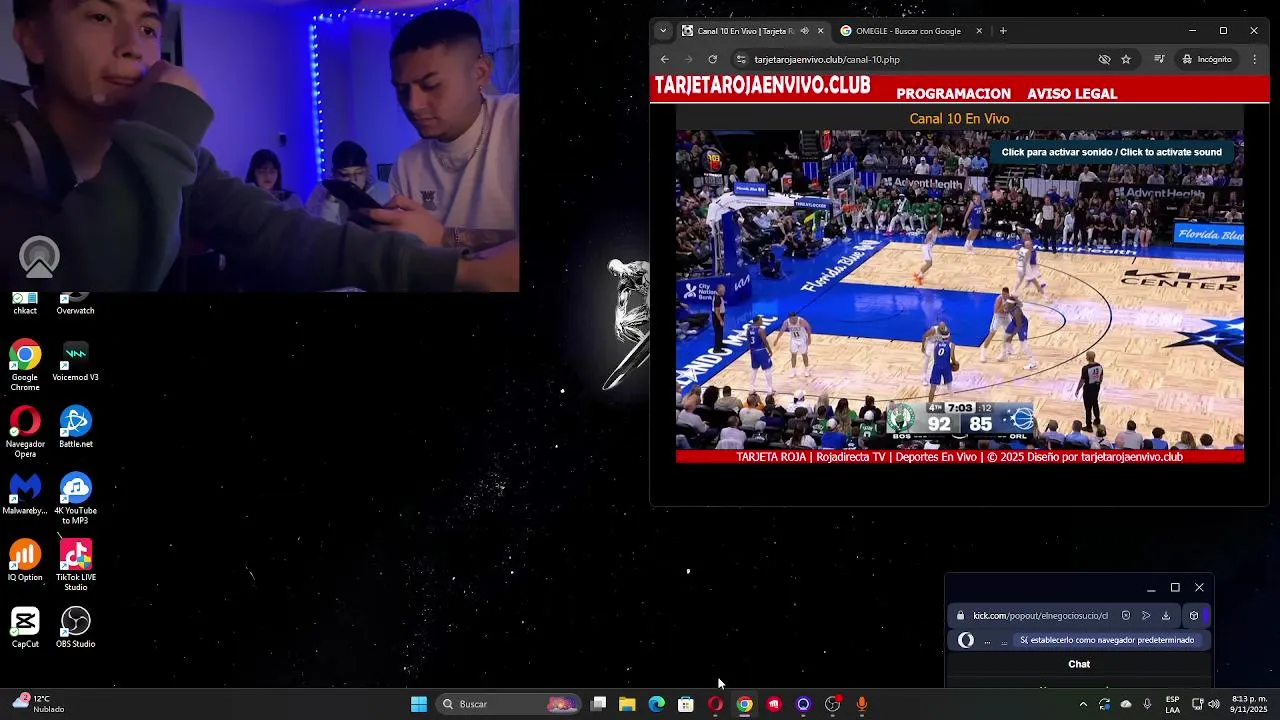
Task: Mute the Canal 10 tab audio icon
Action: click(804, 31)
